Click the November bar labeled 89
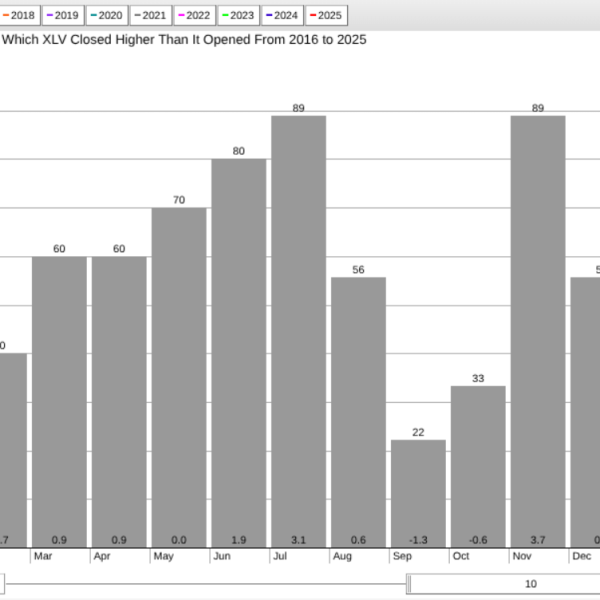 click(538, 332)
